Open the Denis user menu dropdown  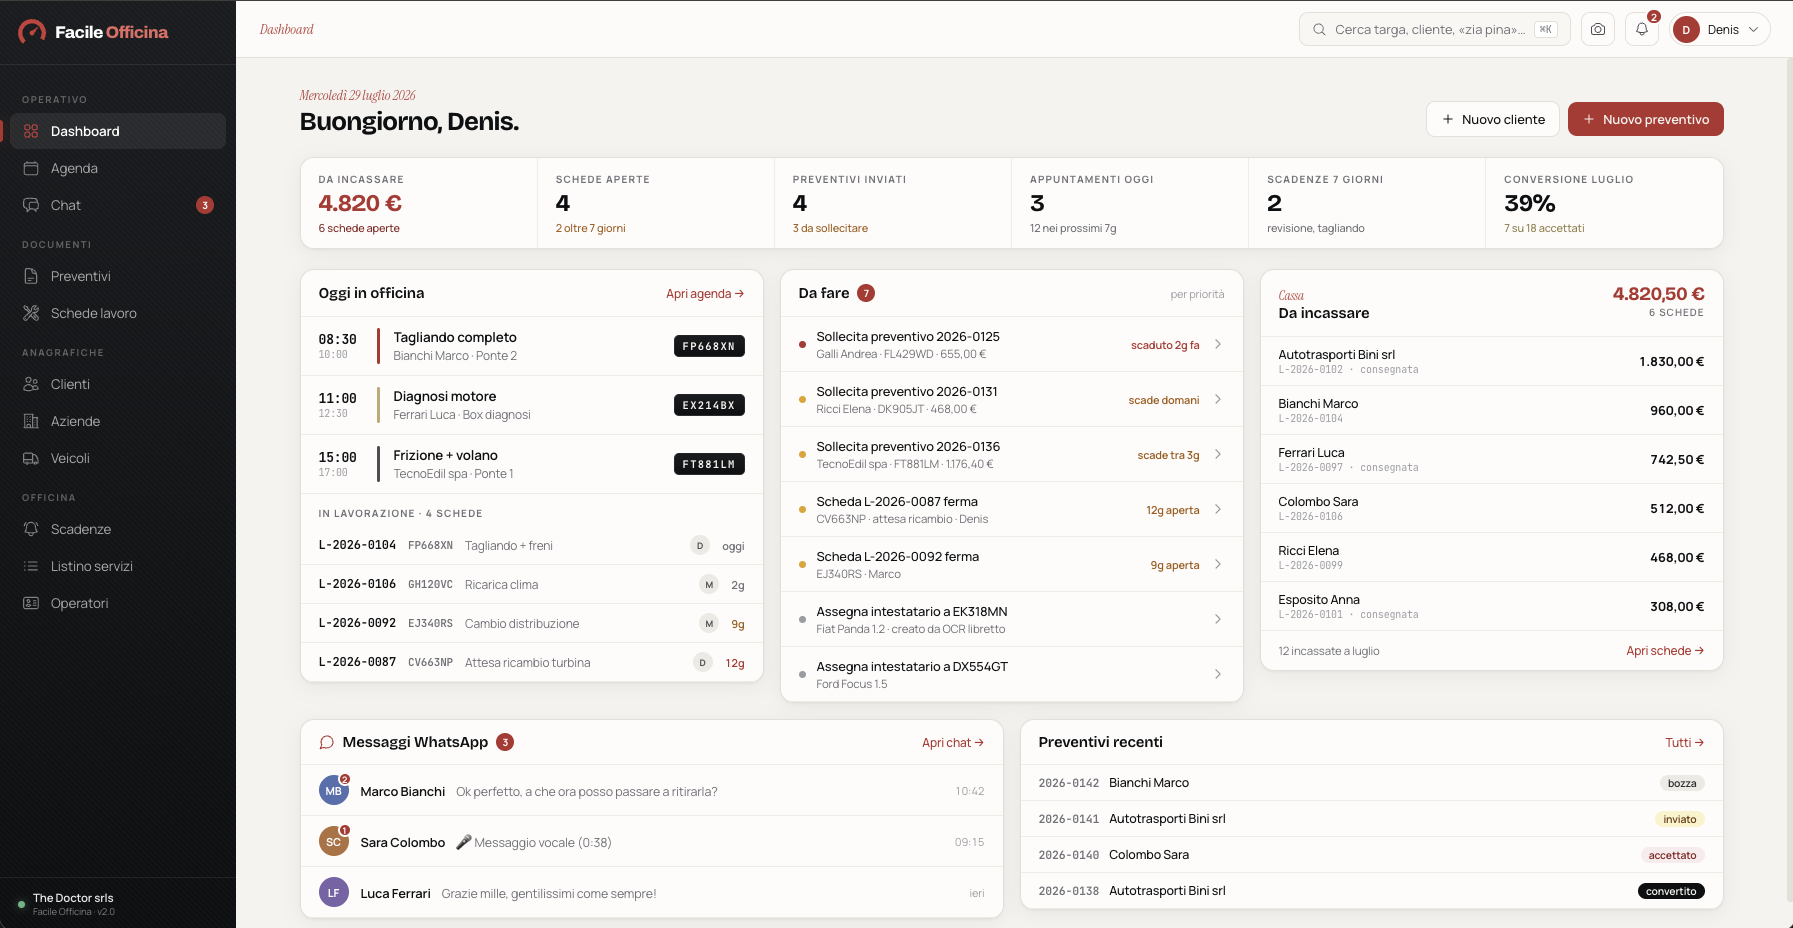pos(1720,29)
